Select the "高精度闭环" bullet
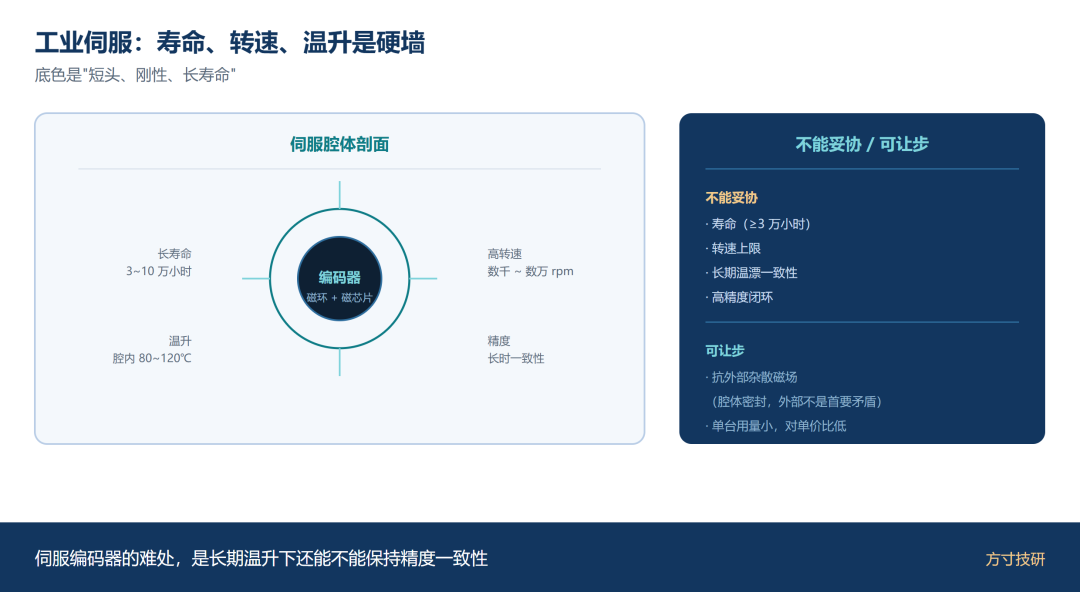The width and height of the screenshot is (1080, 592). coord(739,297)
